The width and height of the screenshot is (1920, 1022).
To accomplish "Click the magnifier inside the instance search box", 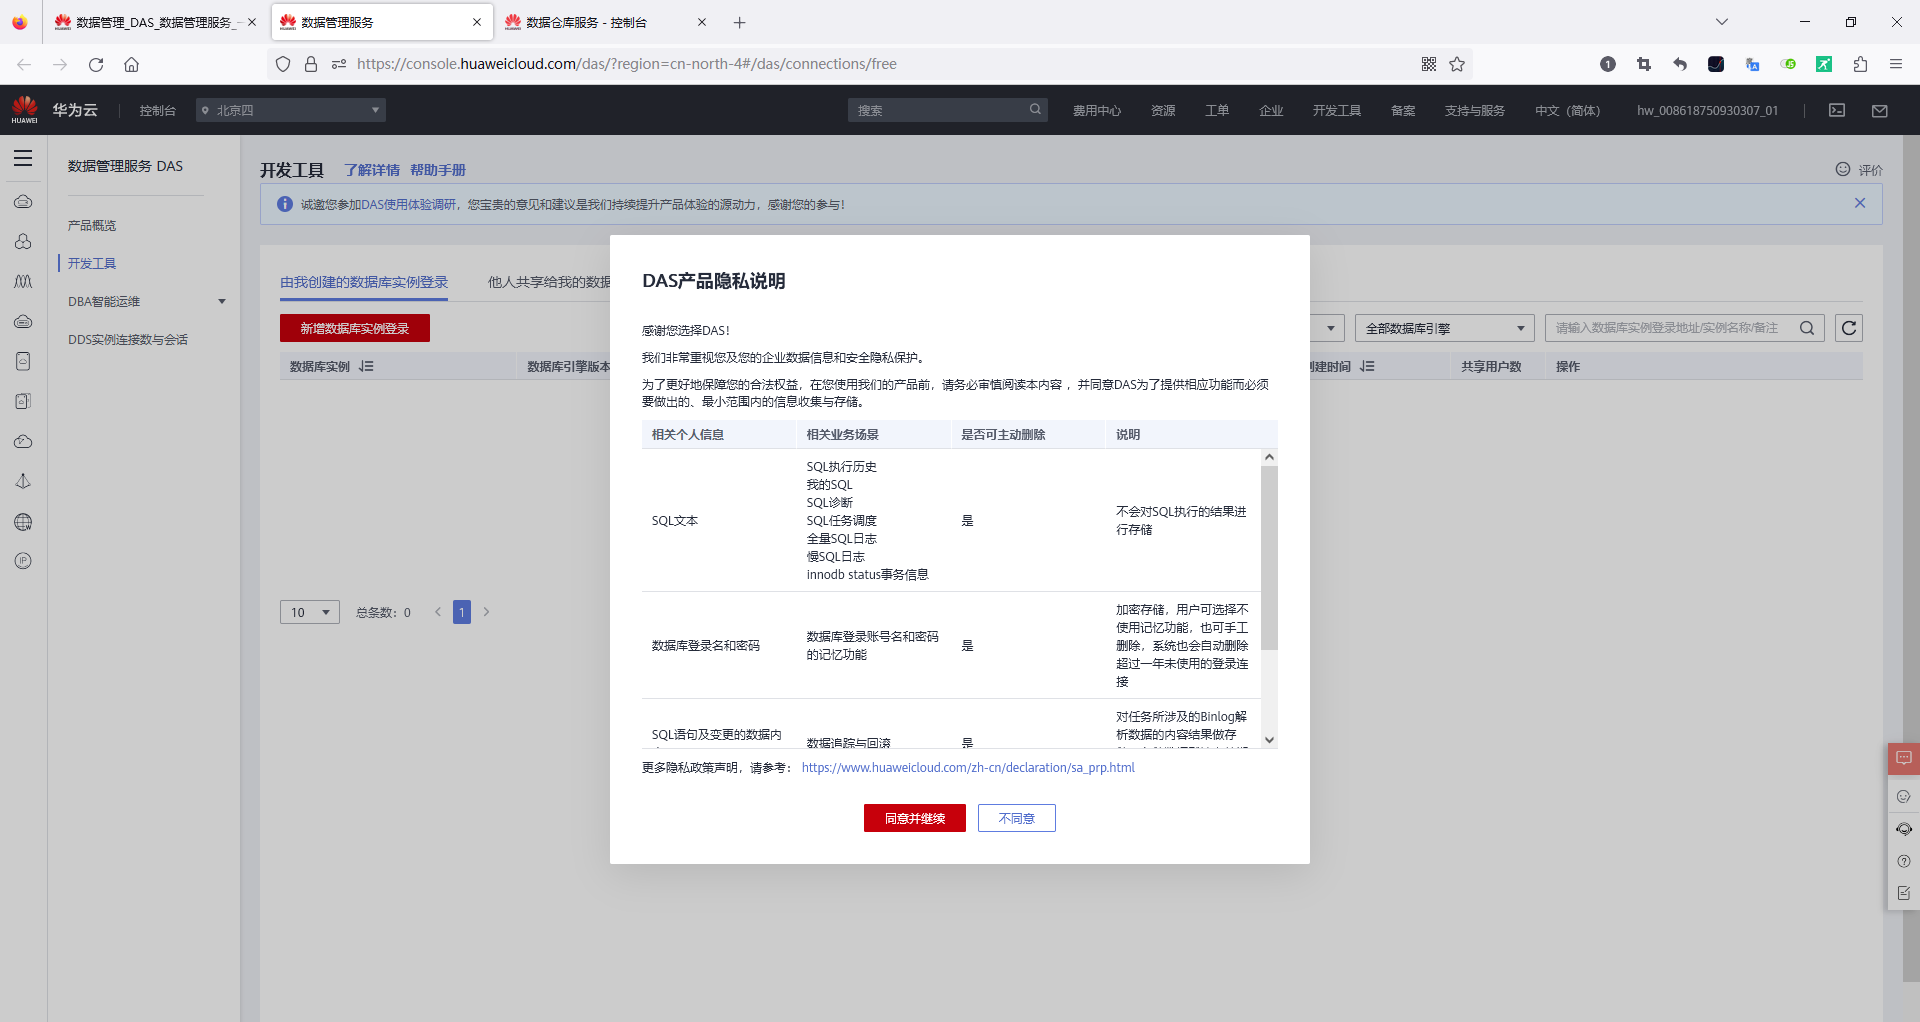I will 1807,327.
